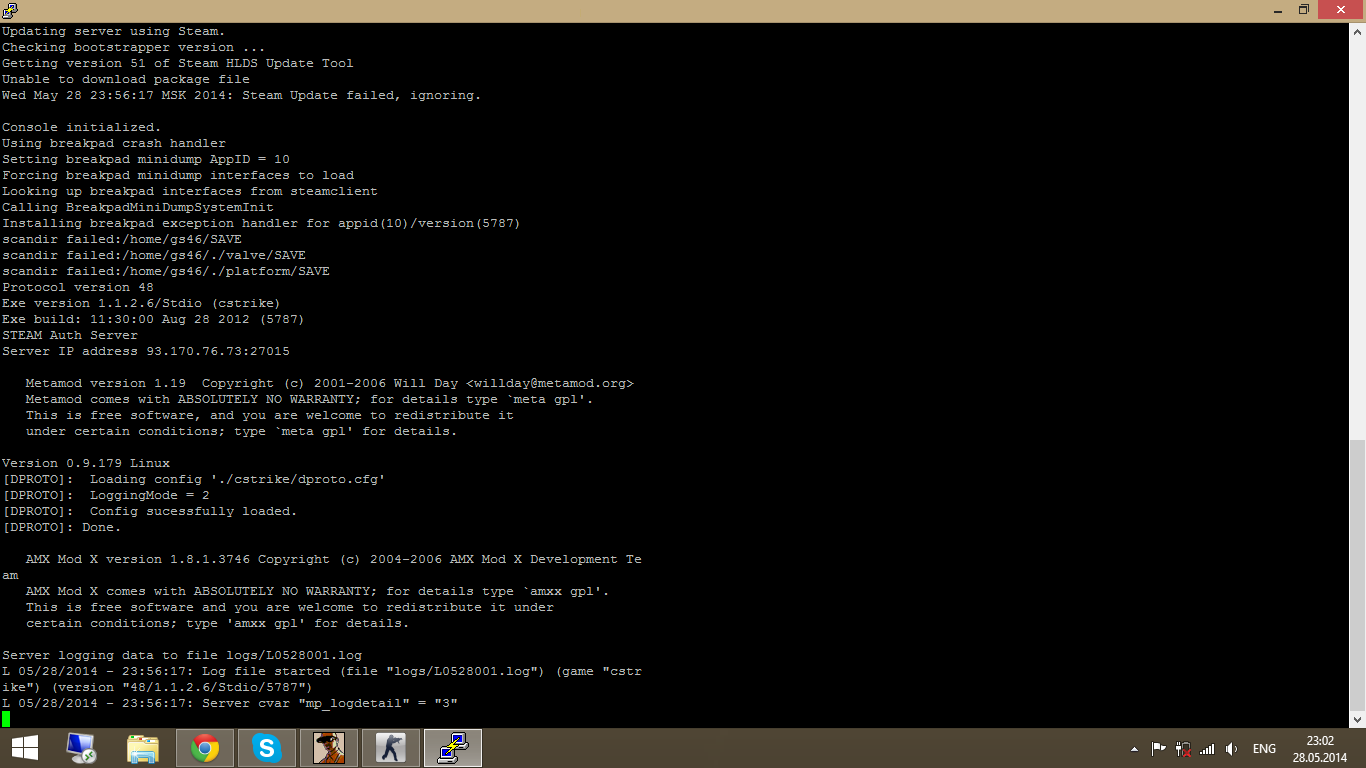Show hidden system tray icons
This screenshot has width=1366, height=768.
(1134, 748)
